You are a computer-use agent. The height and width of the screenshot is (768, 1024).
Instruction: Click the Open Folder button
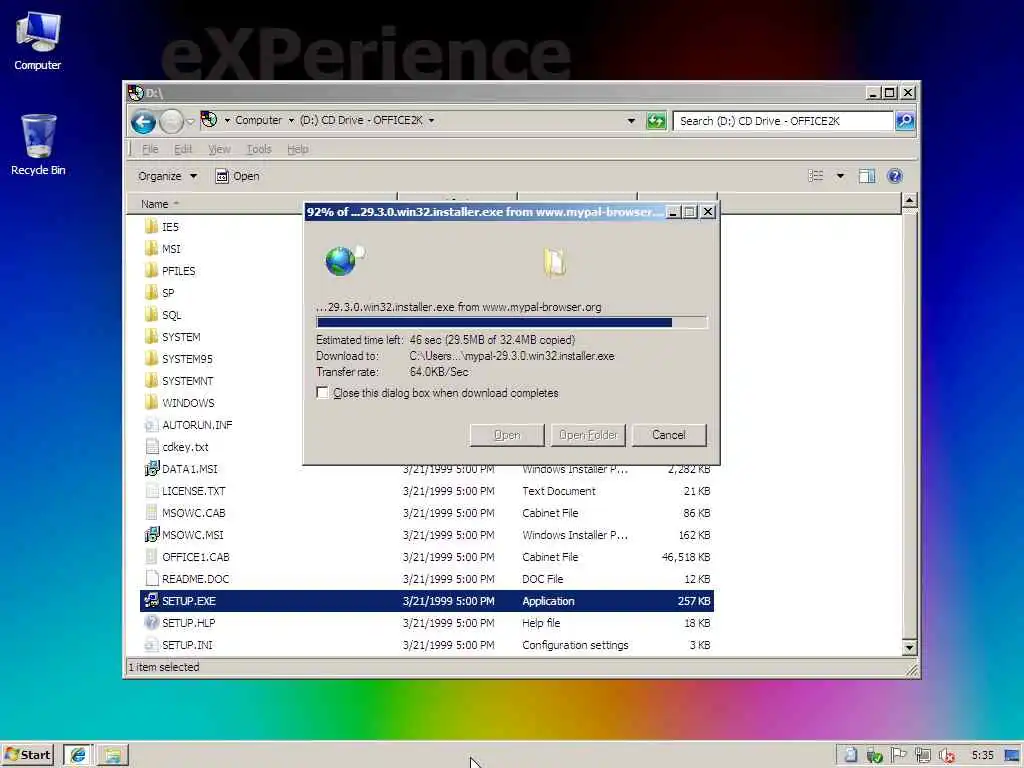tap(588, 435)
